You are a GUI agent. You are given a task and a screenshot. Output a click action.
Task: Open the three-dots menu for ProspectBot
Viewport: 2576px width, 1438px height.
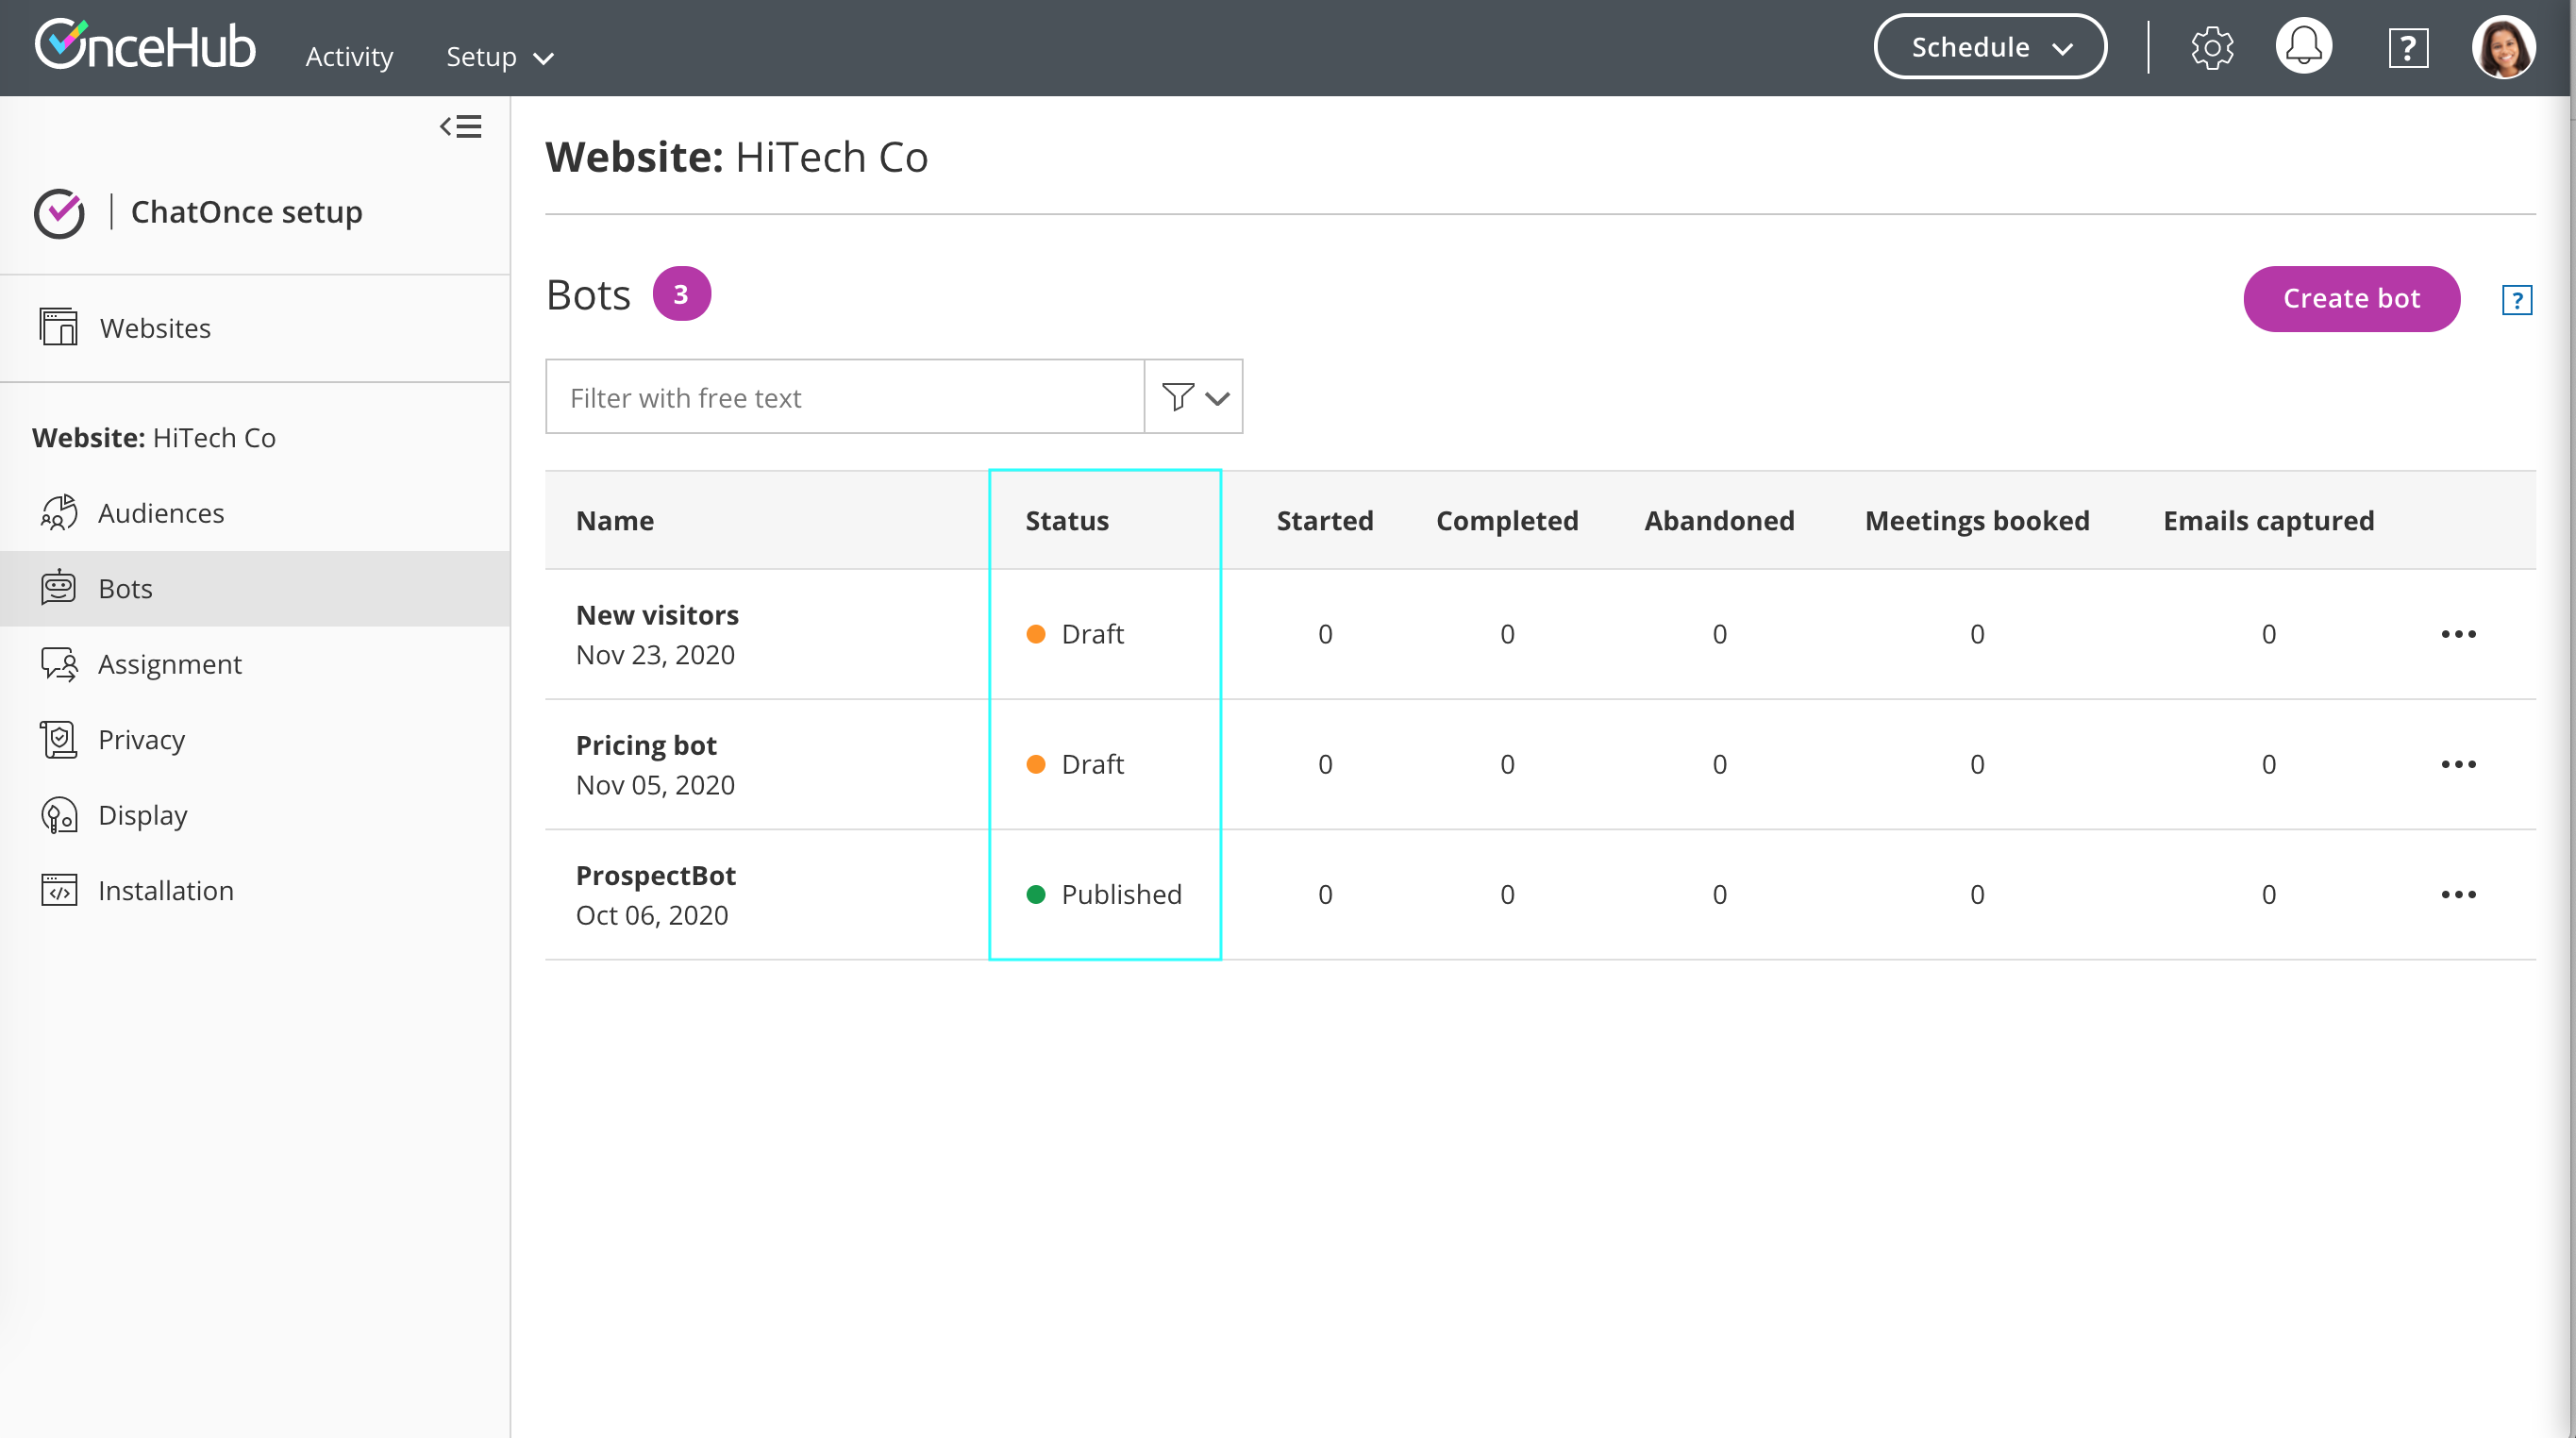[x=2458, y=894]
